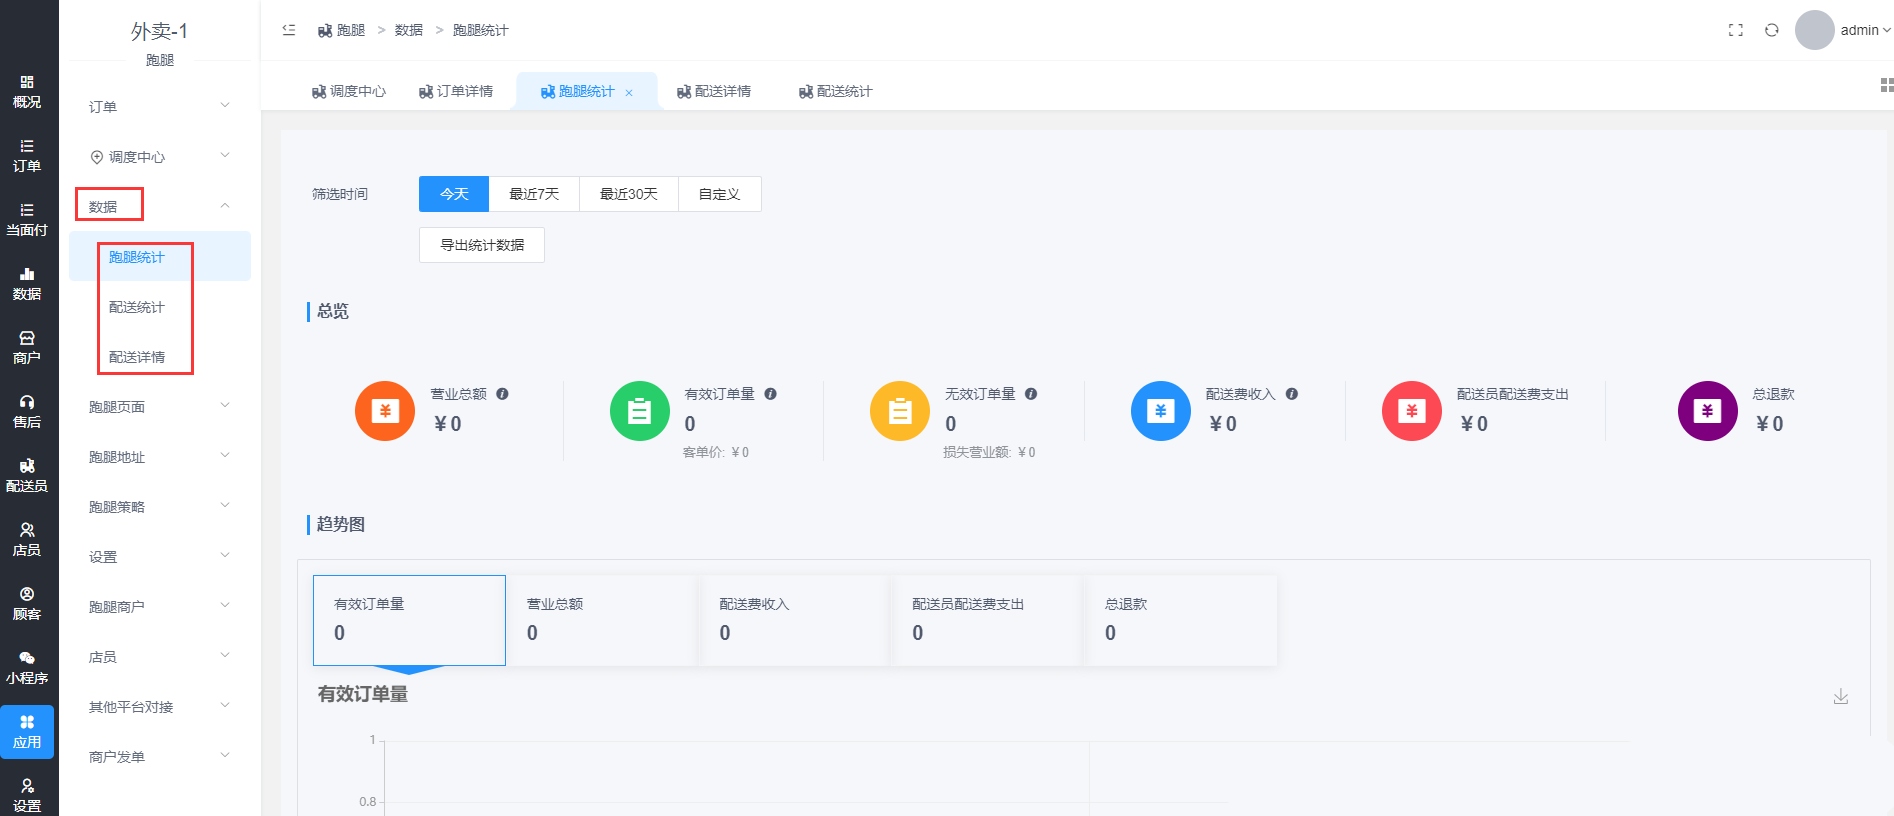
Task: Select the 最近7天 time filter
Action: pyautogui.click(x=534, y=194)
